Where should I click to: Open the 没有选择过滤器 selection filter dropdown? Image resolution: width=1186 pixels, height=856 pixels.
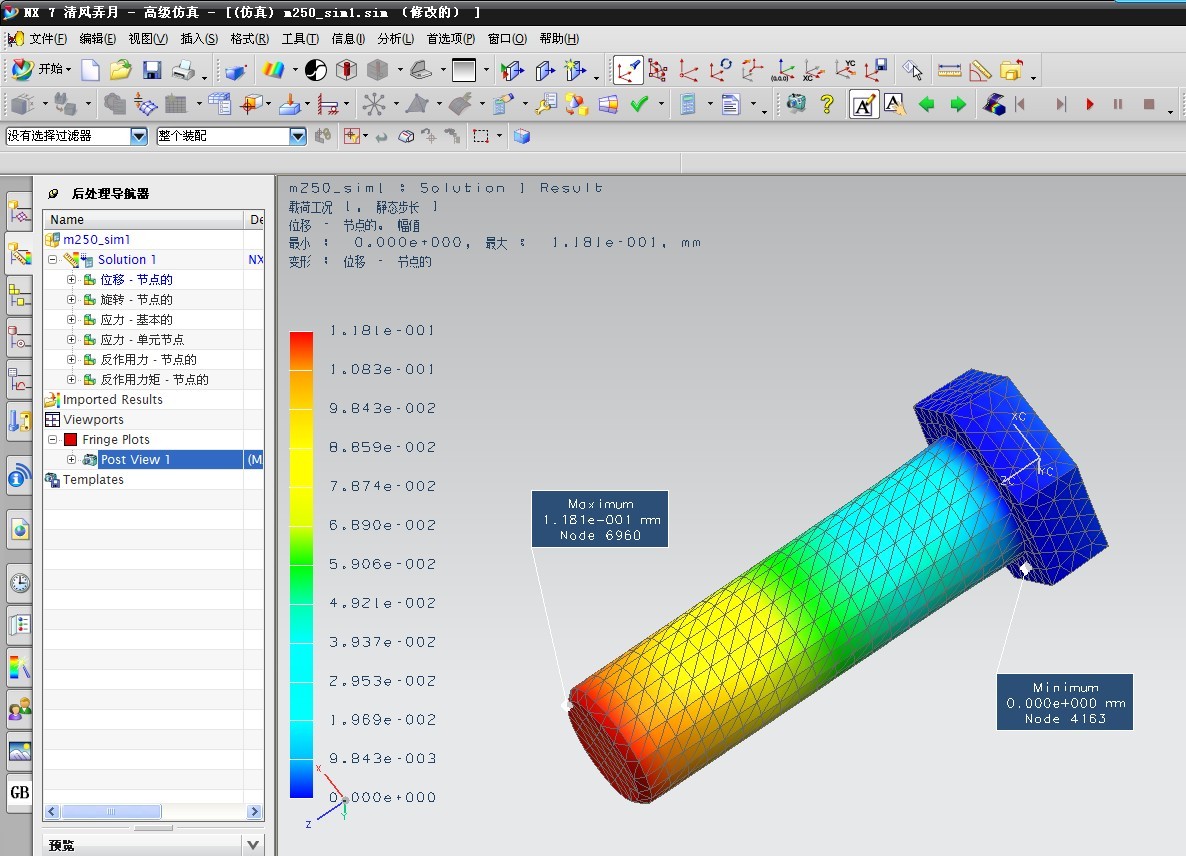(x=138, y=136)
